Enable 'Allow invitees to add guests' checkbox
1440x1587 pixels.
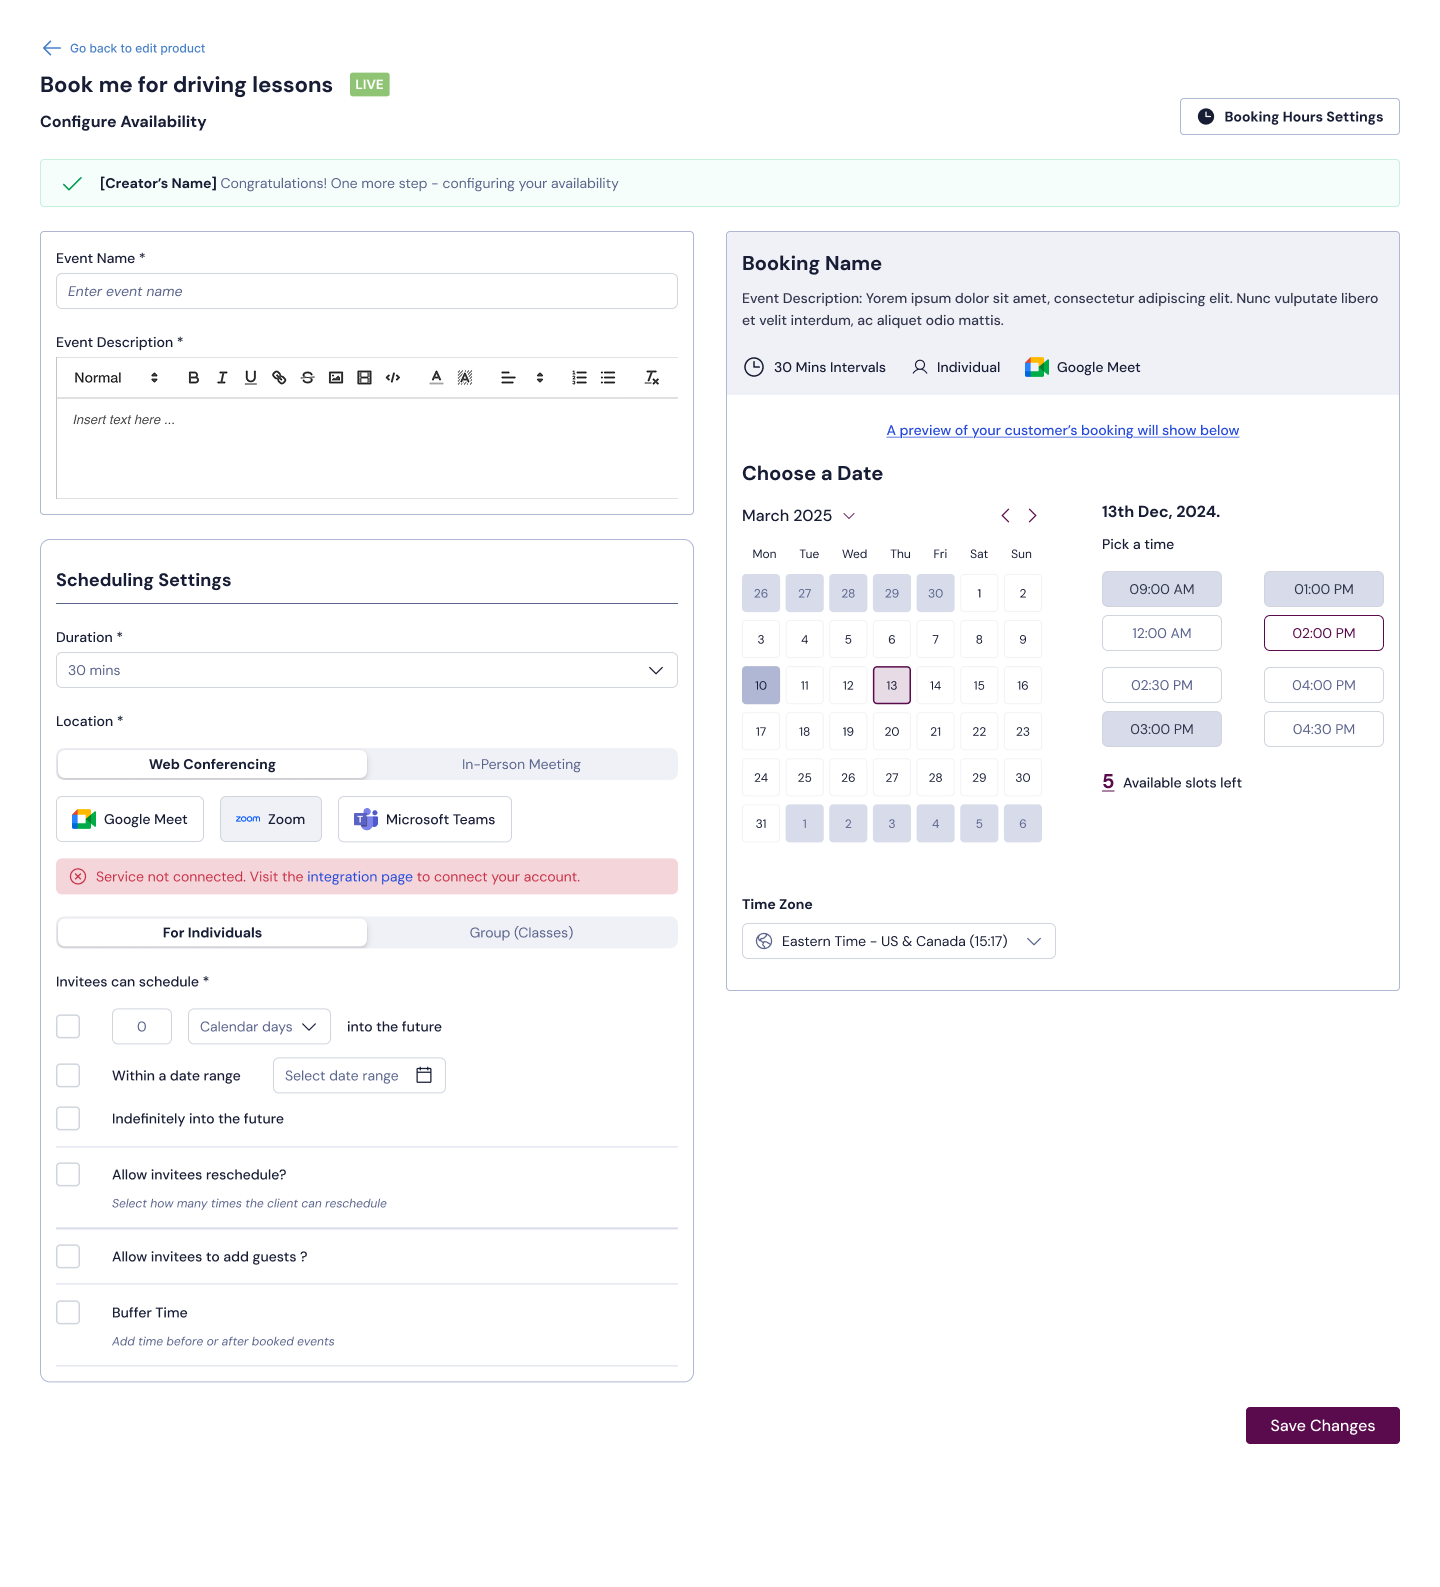(68, 1256)
